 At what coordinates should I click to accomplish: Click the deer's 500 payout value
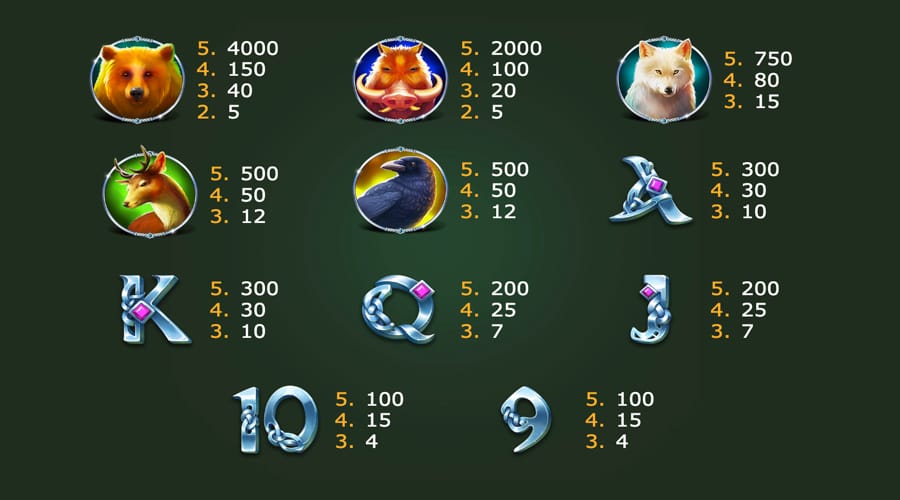(x=259, y=173)
